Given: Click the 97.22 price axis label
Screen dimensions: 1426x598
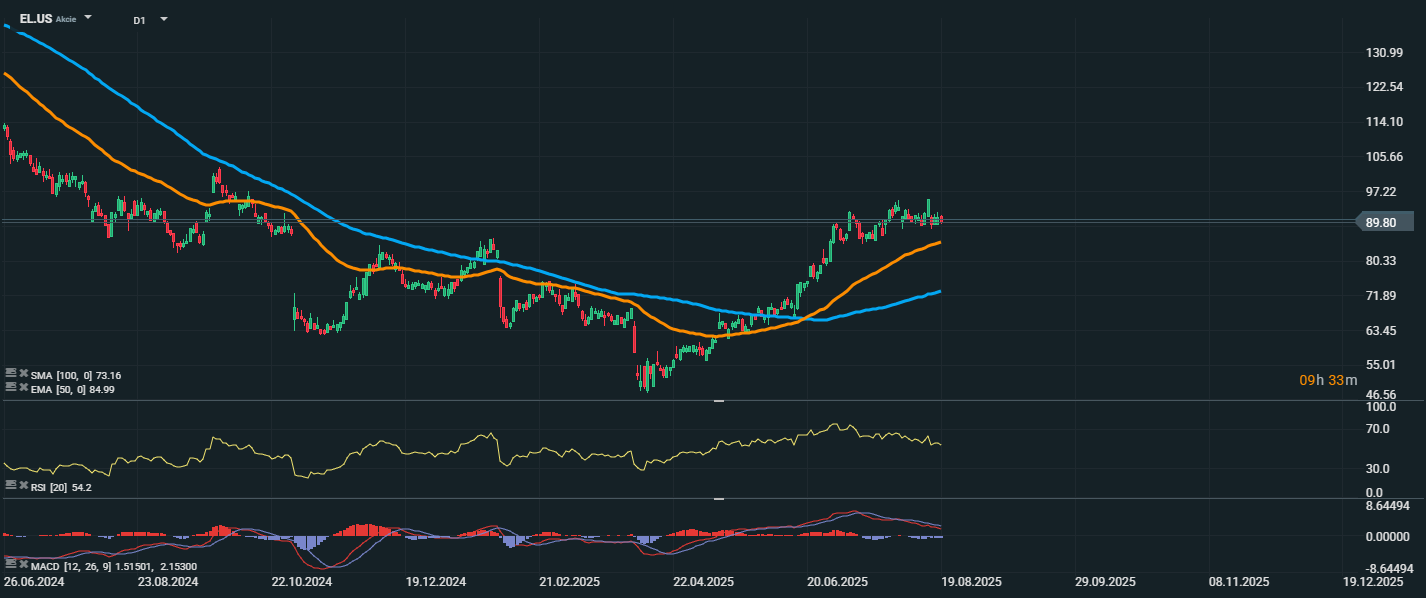Looking at the screenshot, I should click(1382, 191).
